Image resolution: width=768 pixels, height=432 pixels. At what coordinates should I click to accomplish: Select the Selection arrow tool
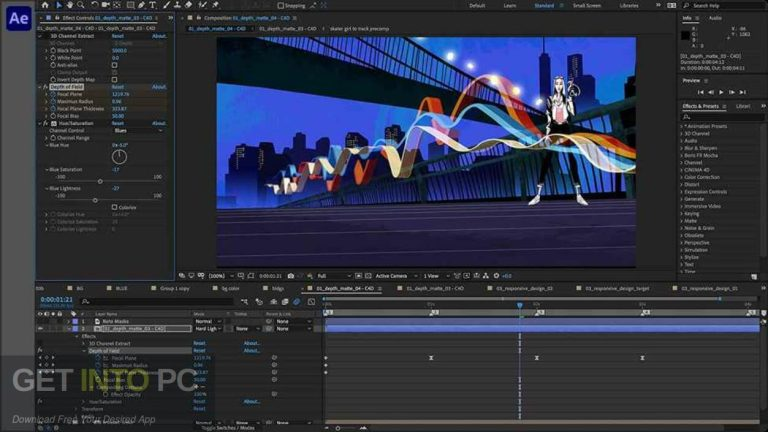click(x=59, y=5)
